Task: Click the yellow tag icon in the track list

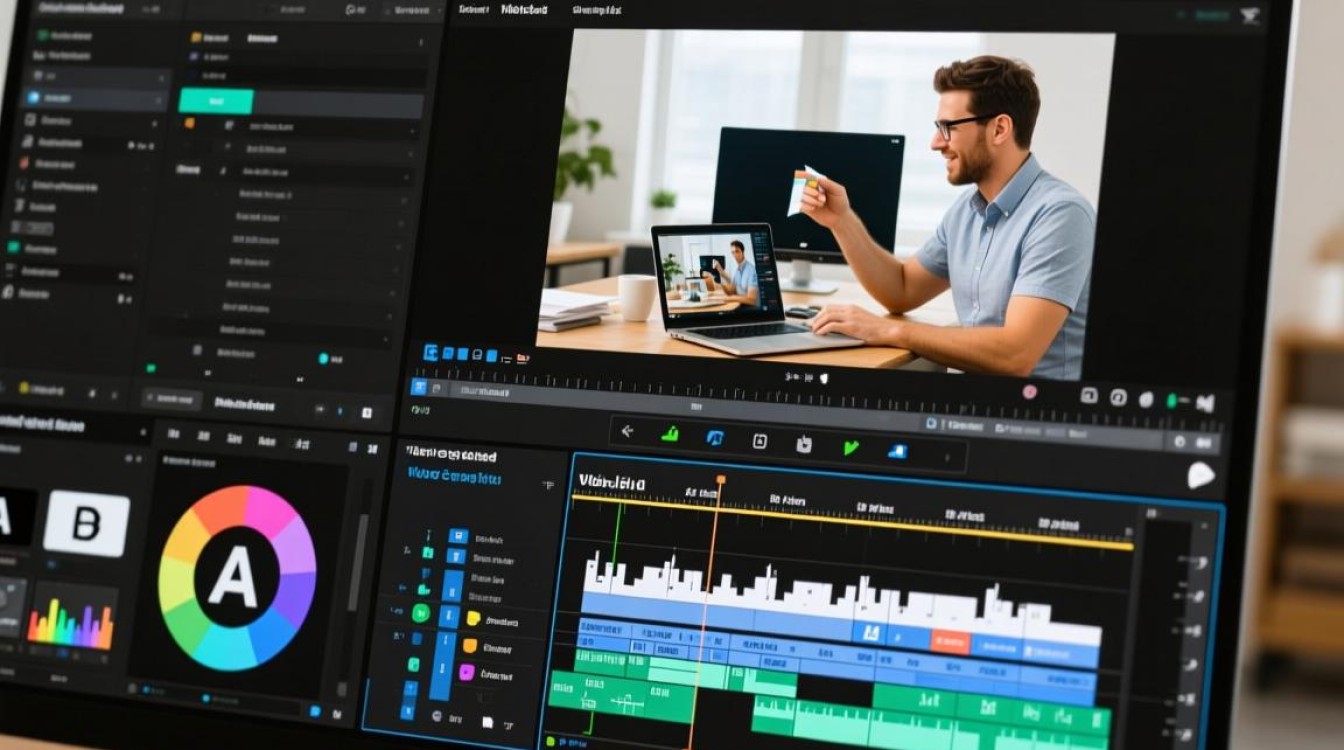Action: 472,618
